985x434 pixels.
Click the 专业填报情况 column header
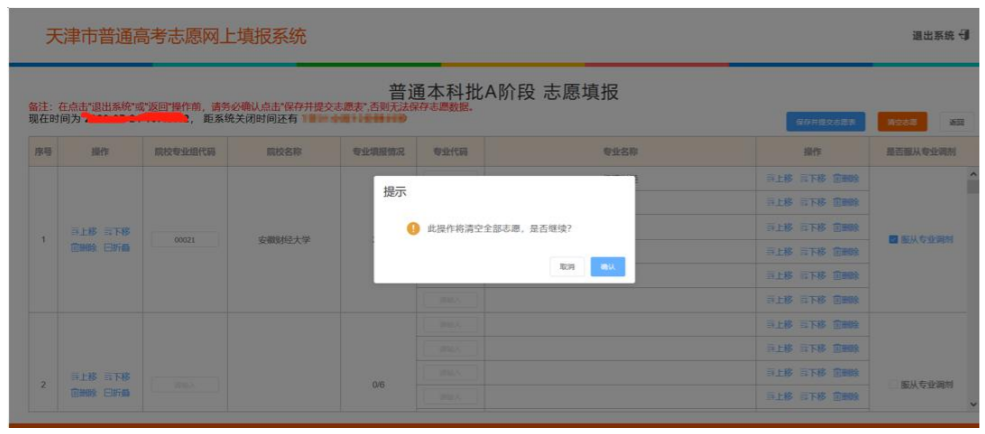(x=379, y=152)
